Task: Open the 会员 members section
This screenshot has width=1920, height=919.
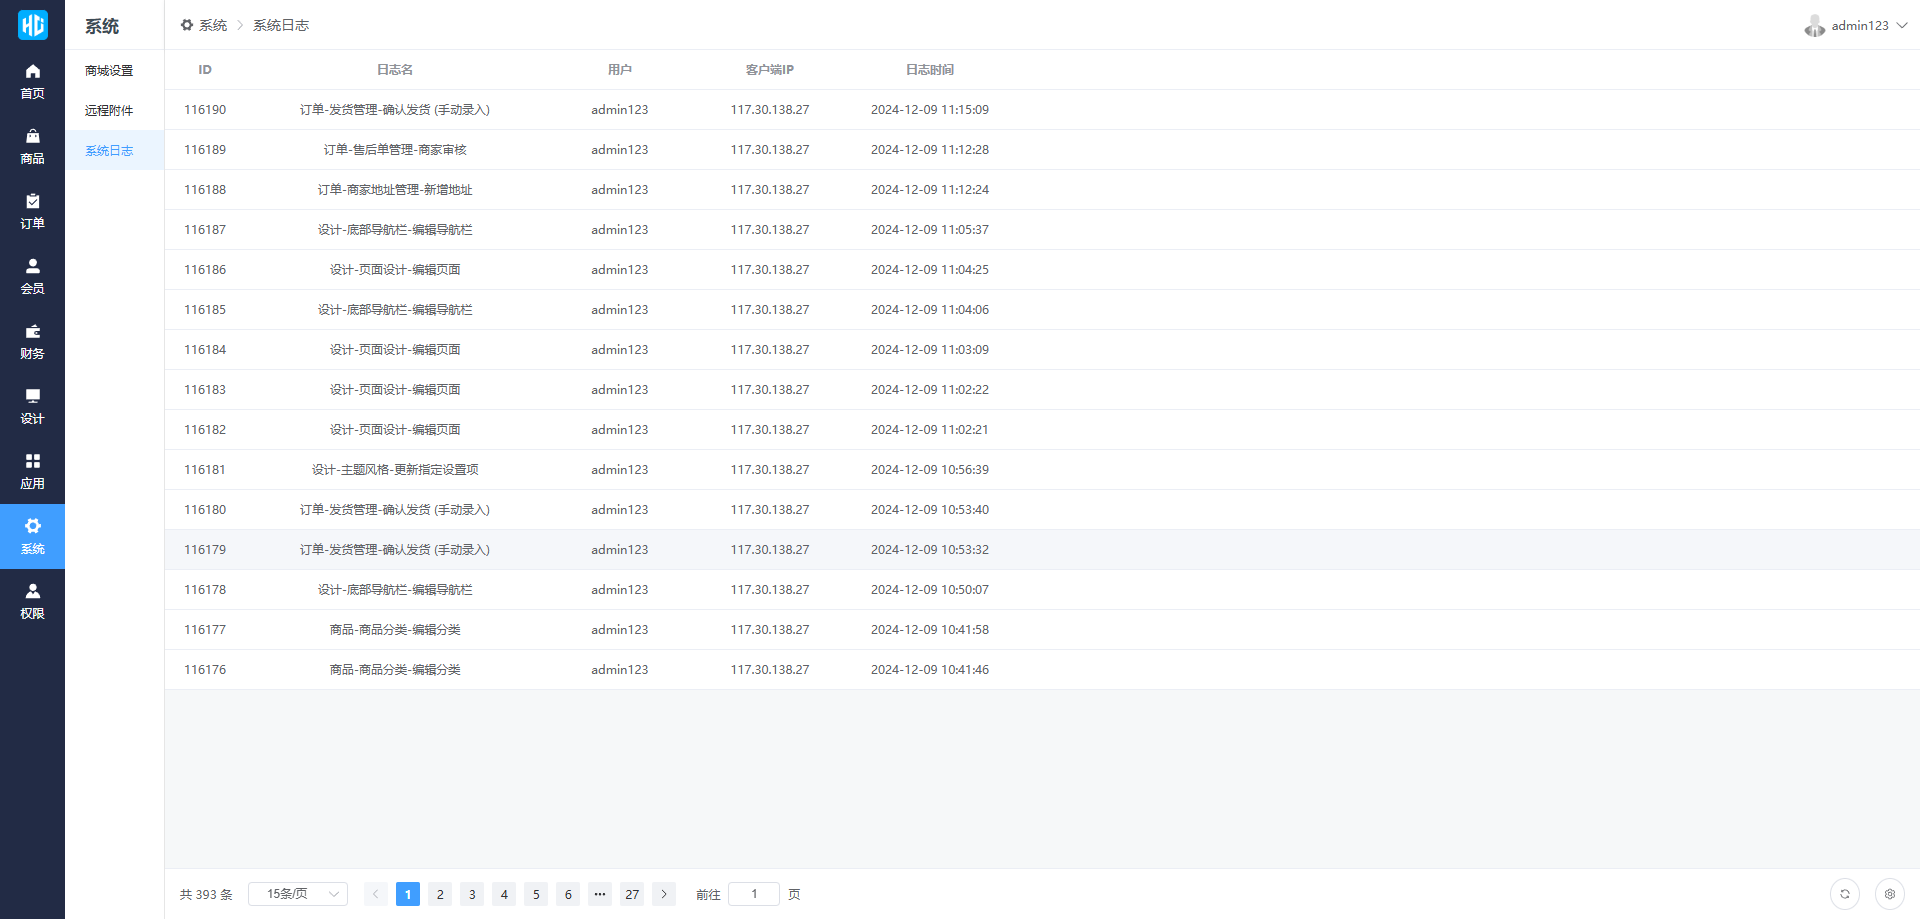Action: pyautogui.click(x=32, y=276)
